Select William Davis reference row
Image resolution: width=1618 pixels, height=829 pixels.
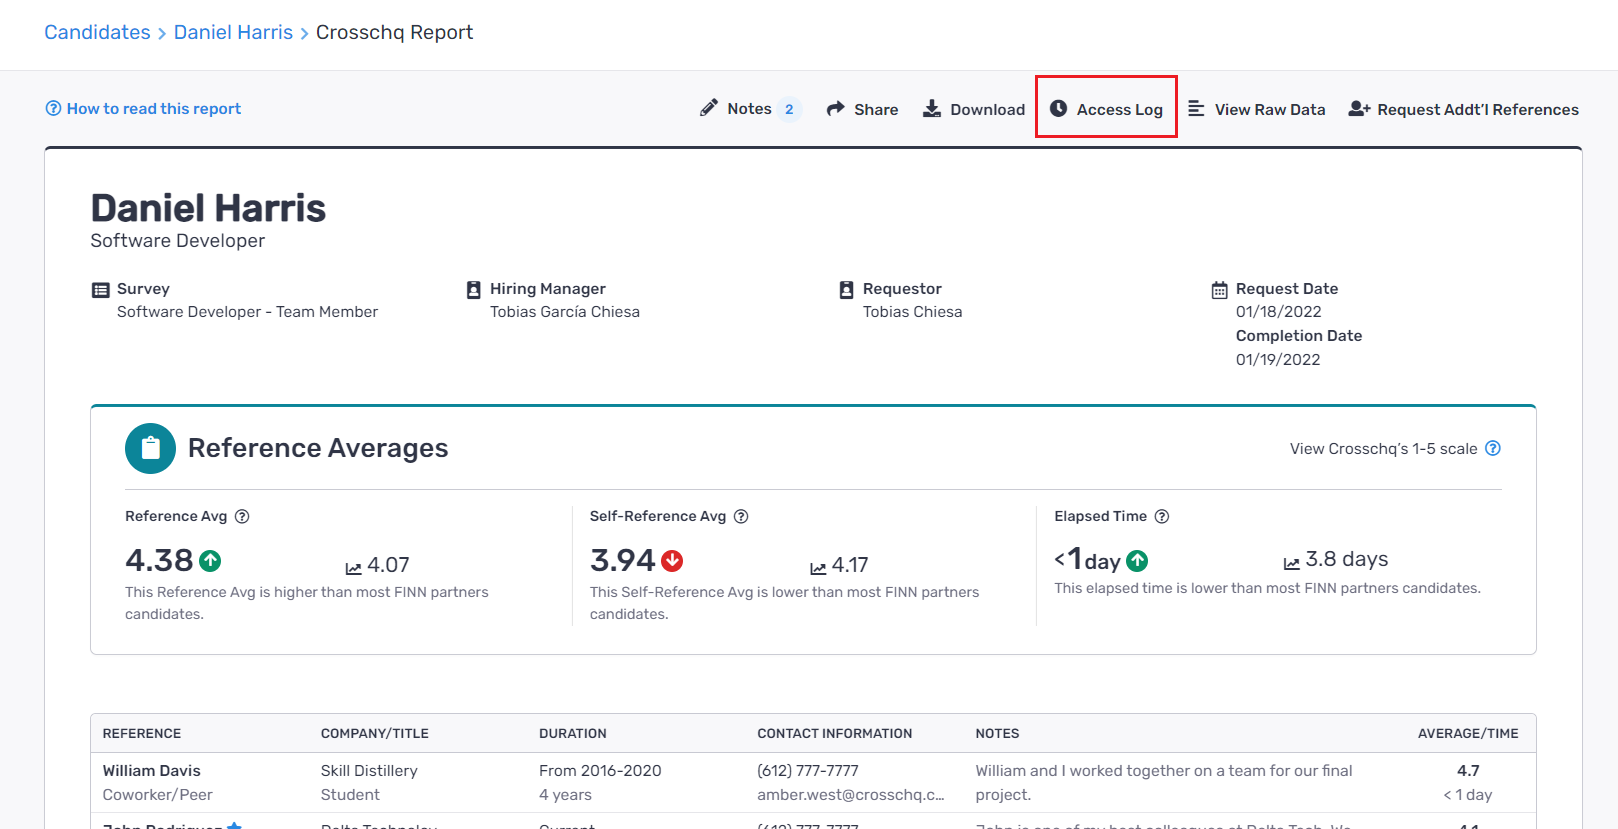tap(152, 771)
